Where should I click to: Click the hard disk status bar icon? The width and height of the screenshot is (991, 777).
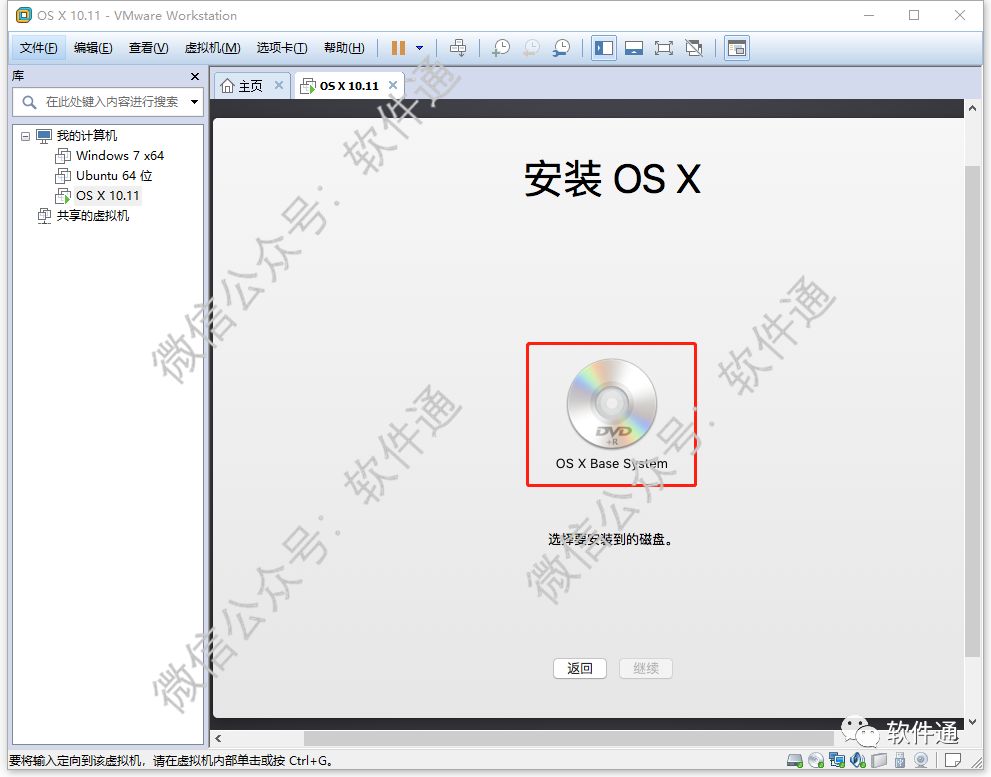(794, 760)
